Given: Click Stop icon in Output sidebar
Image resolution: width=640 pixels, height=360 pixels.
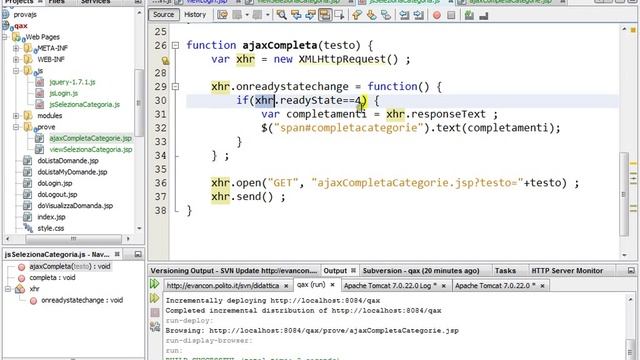Looking at the screenshot, I should 155,313.
